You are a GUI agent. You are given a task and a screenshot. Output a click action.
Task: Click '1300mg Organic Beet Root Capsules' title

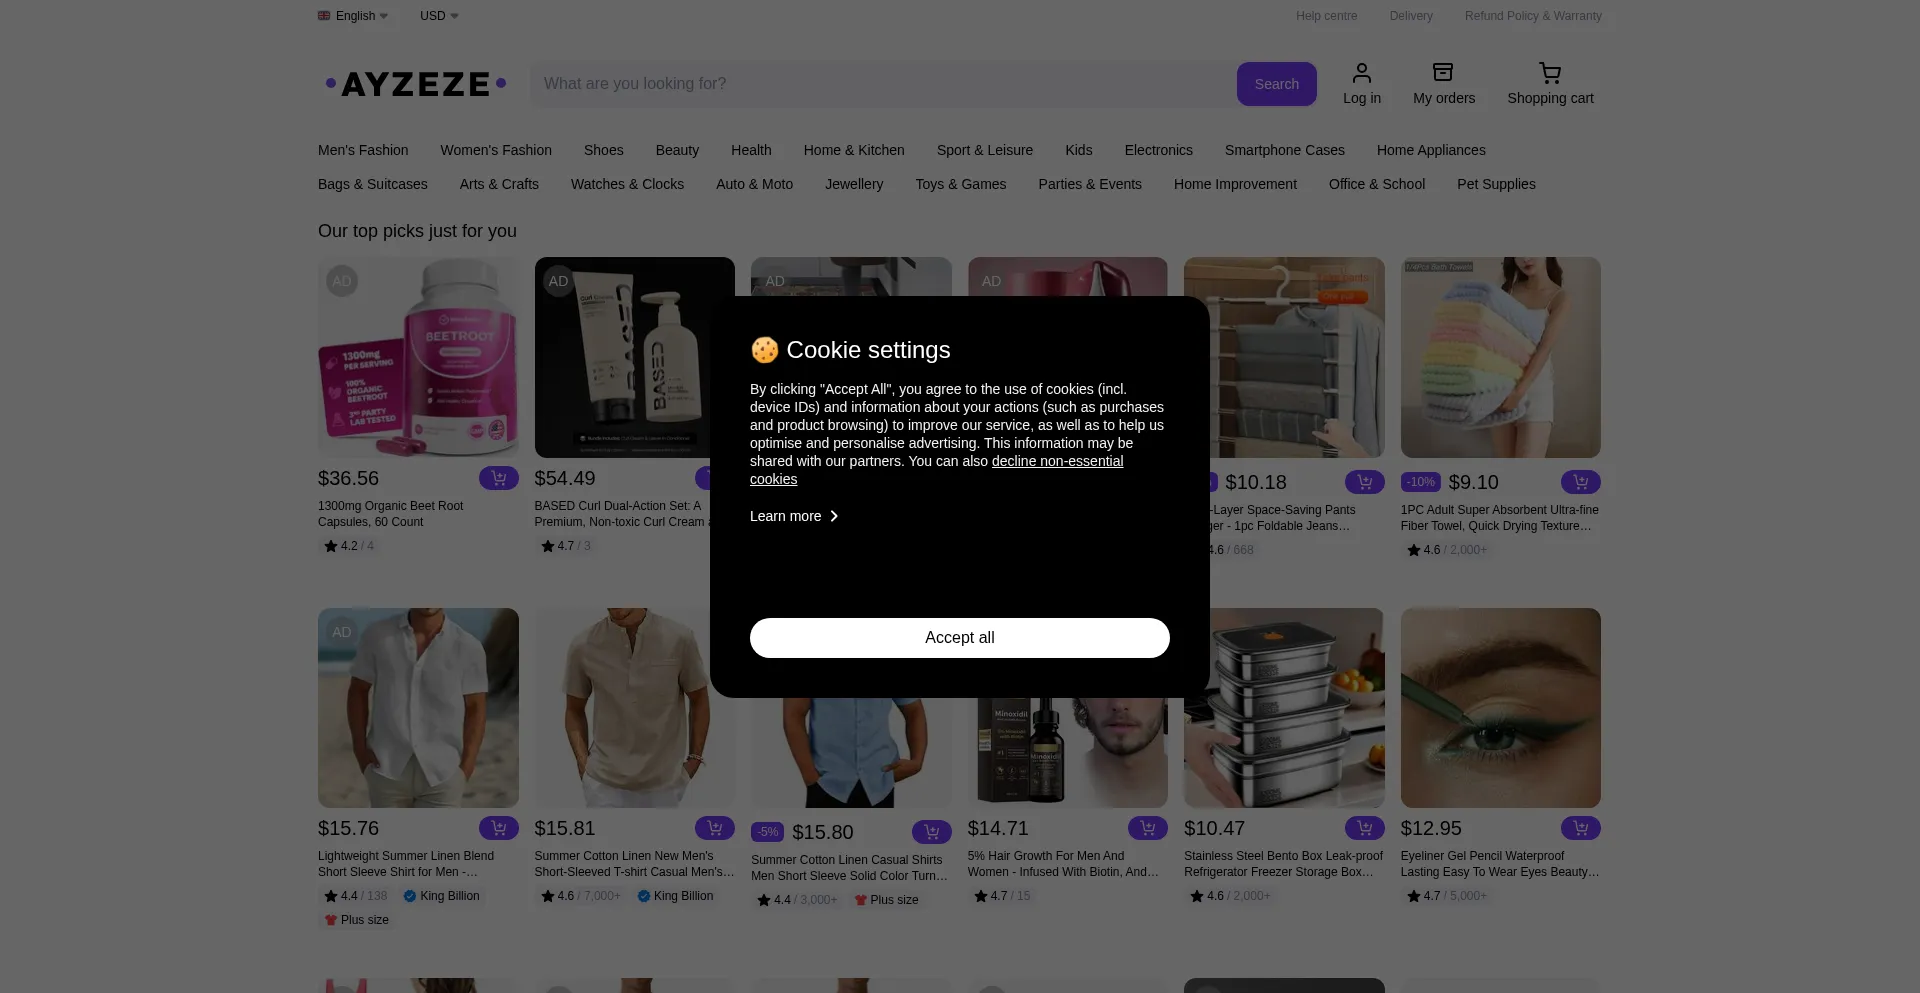pyautogui.click(x=390, y=514)
